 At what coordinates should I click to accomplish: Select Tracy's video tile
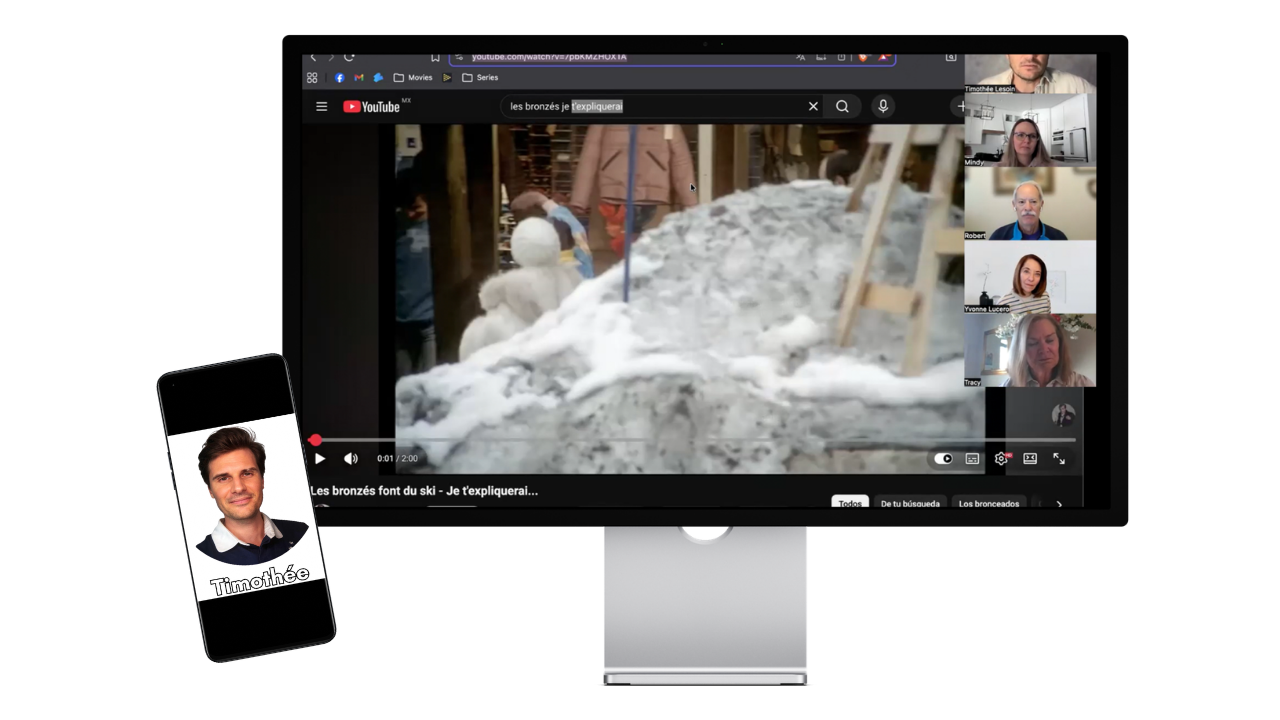pos(1030,350)
